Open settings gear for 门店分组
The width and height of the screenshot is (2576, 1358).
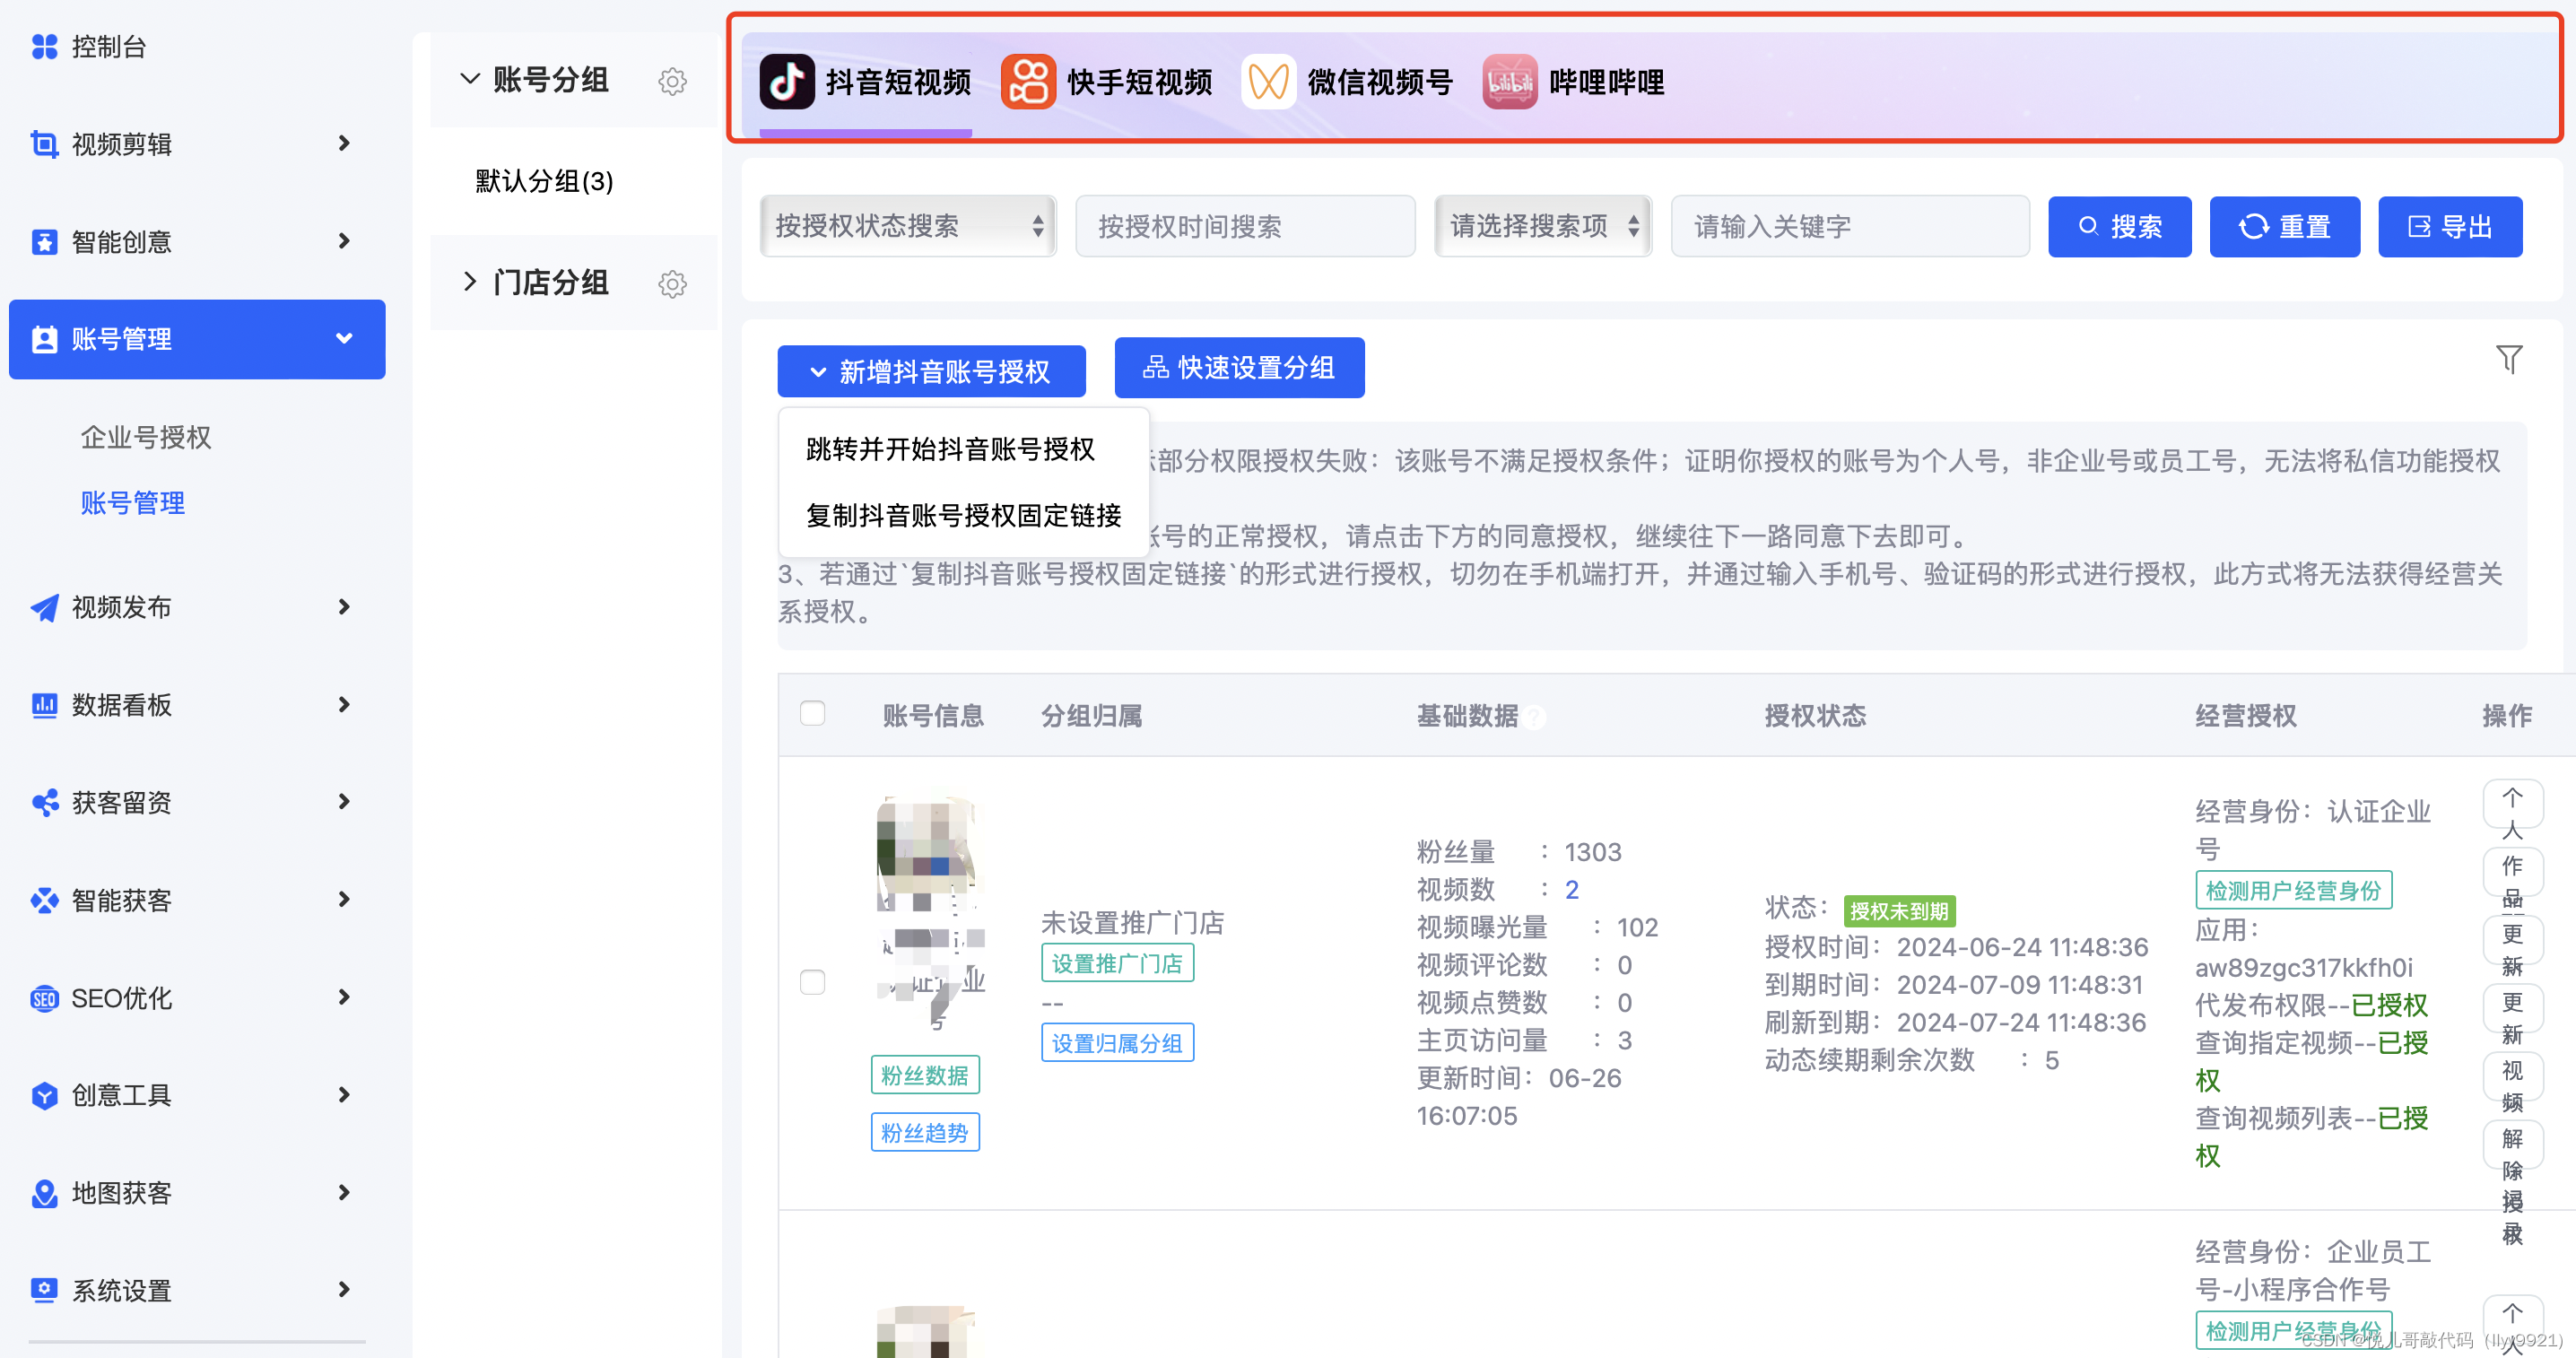click(x=672, y=284)
